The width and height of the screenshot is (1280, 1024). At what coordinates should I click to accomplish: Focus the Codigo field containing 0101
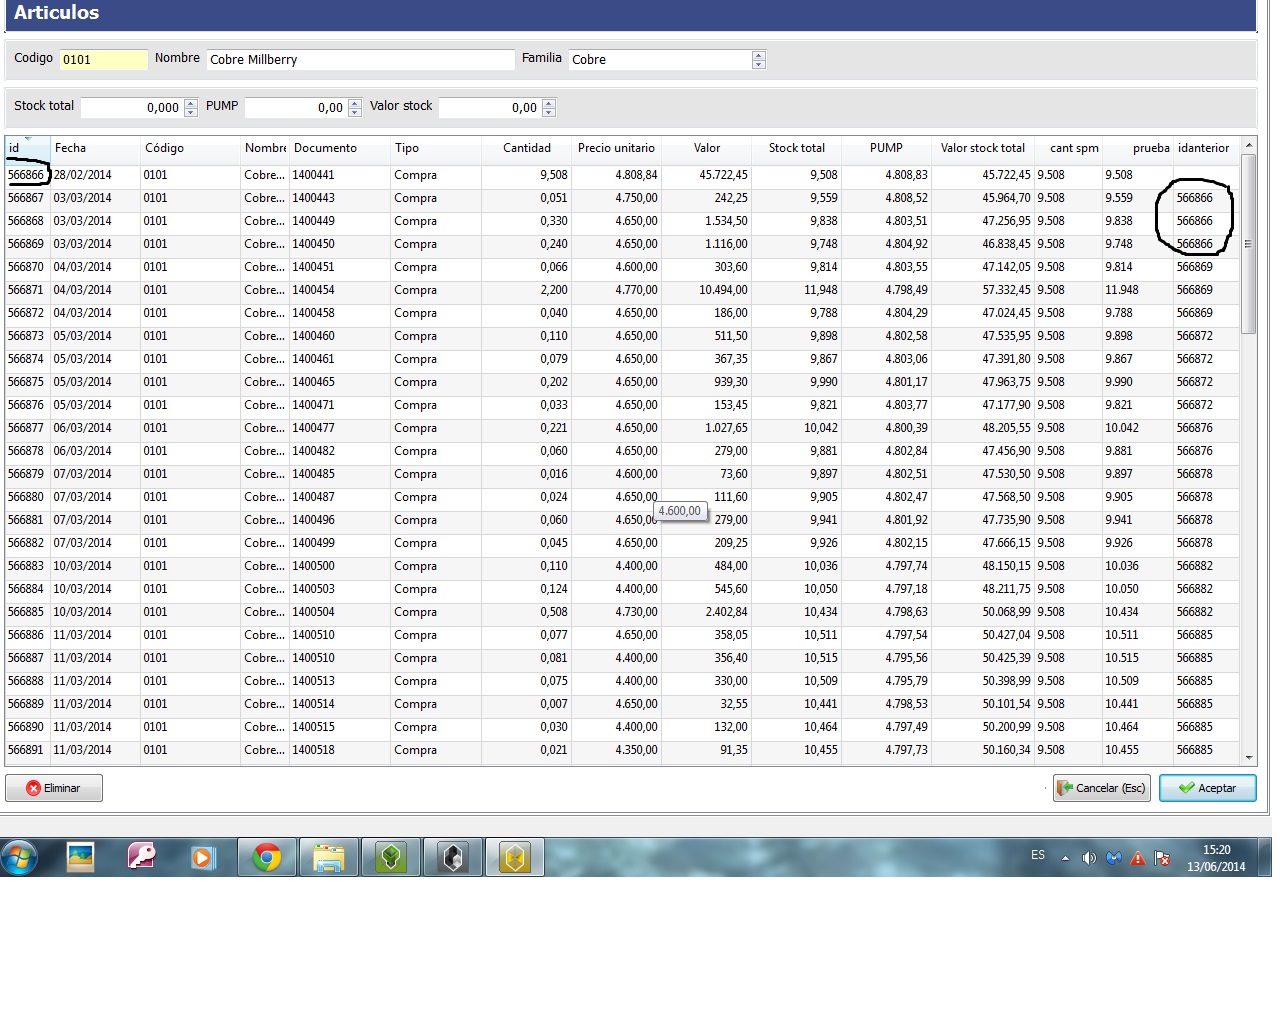[104, 60]
